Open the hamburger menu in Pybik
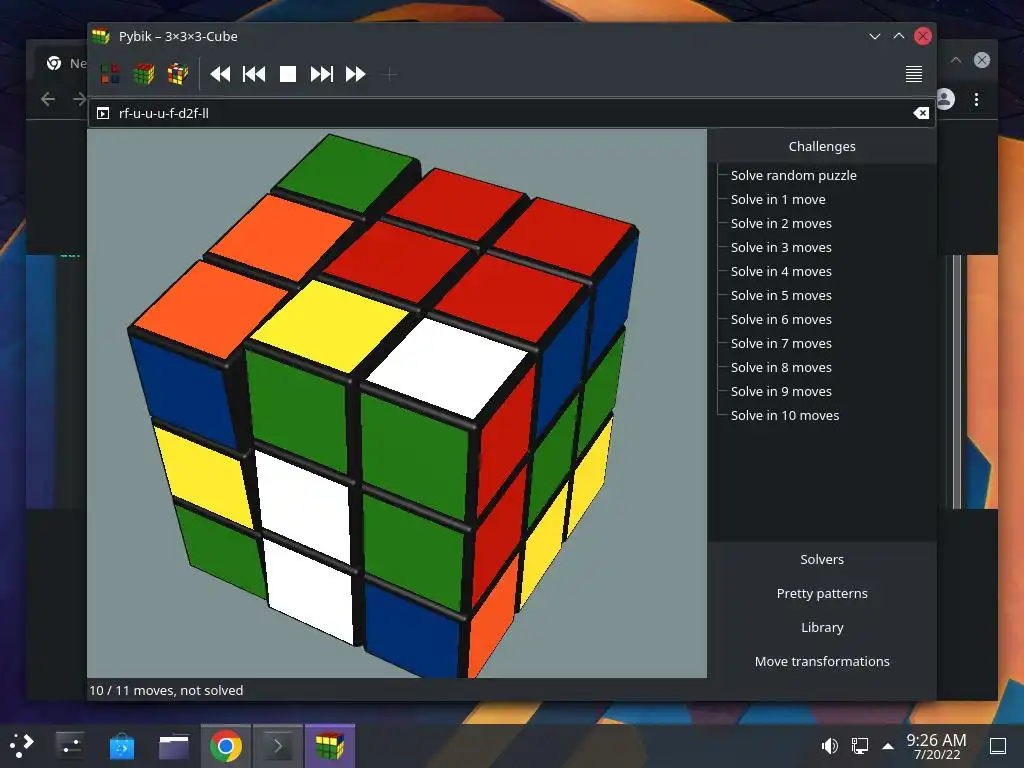 914,74
